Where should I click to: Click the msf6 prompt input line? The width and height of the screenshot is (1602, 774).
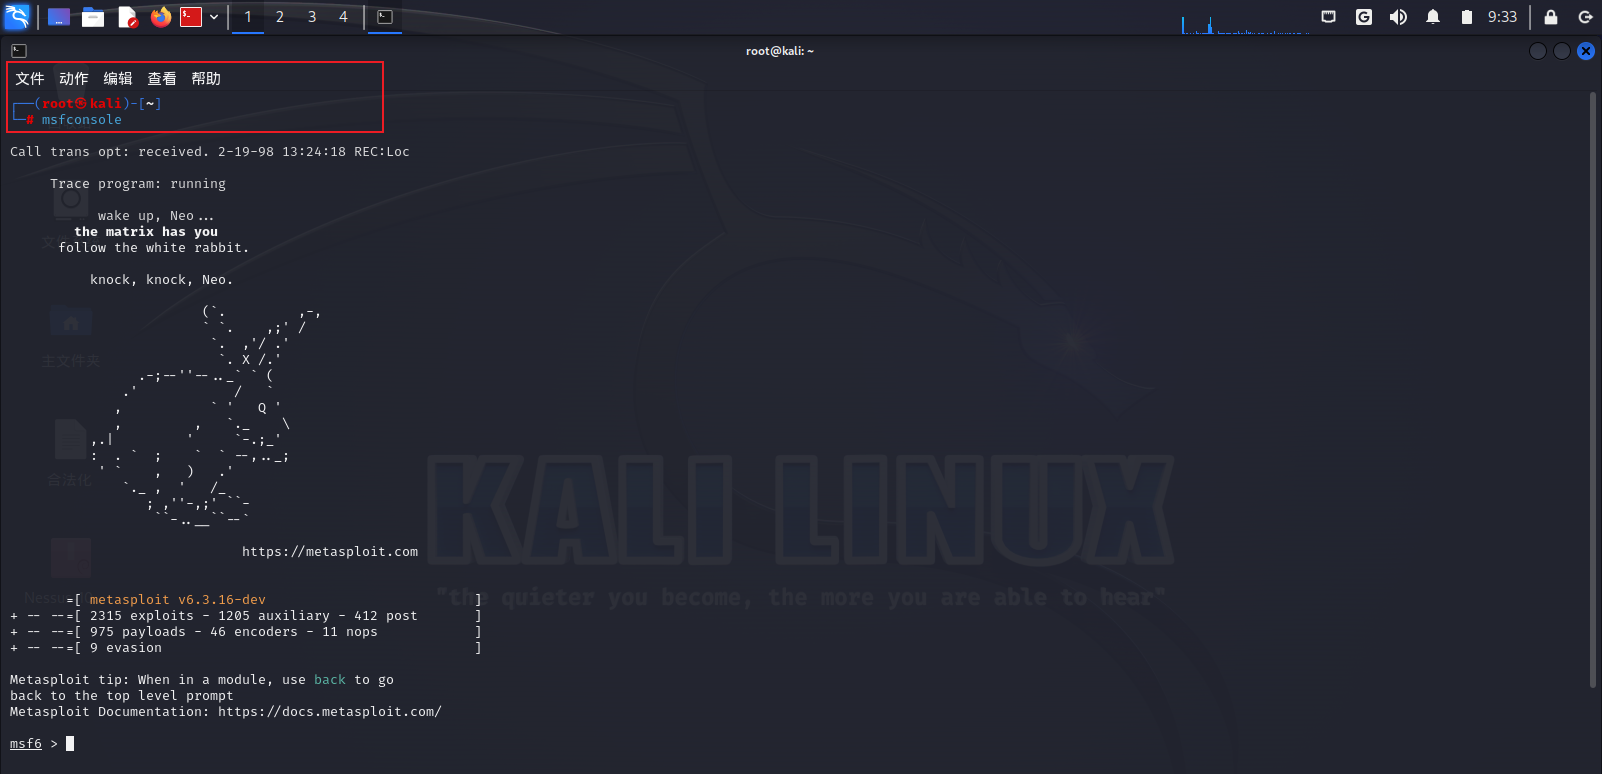[42, 744]
